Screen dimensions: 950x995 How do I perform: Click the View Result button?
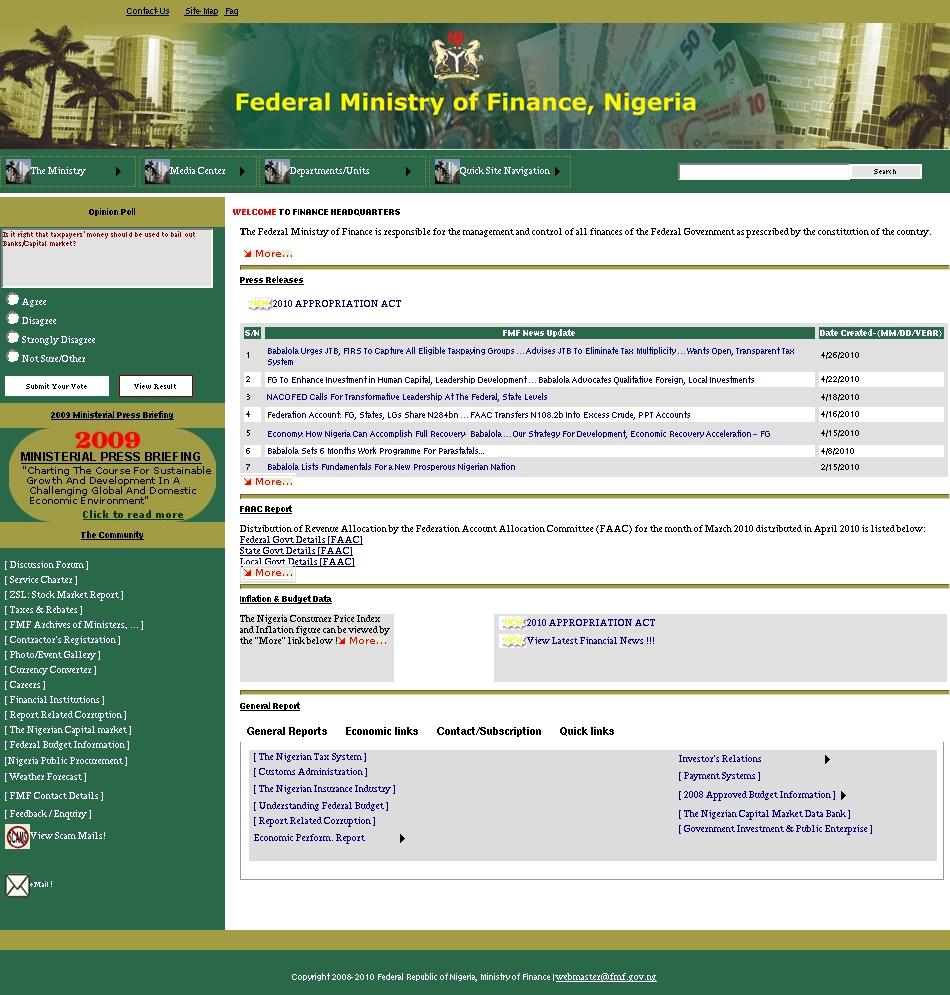point(155,386)
